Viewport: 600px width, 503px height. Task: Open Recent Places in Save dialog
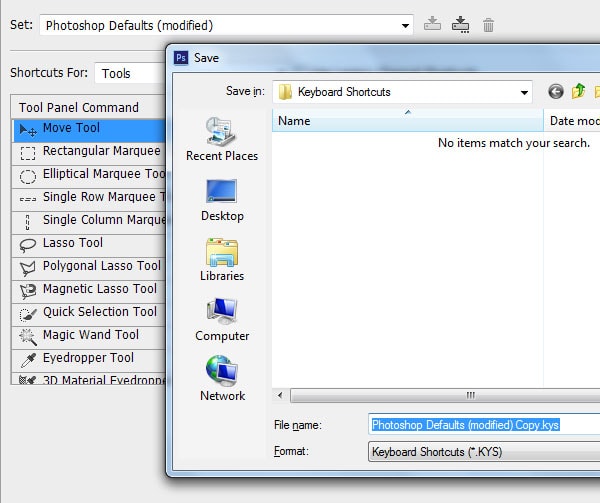[x=222, y=140]
